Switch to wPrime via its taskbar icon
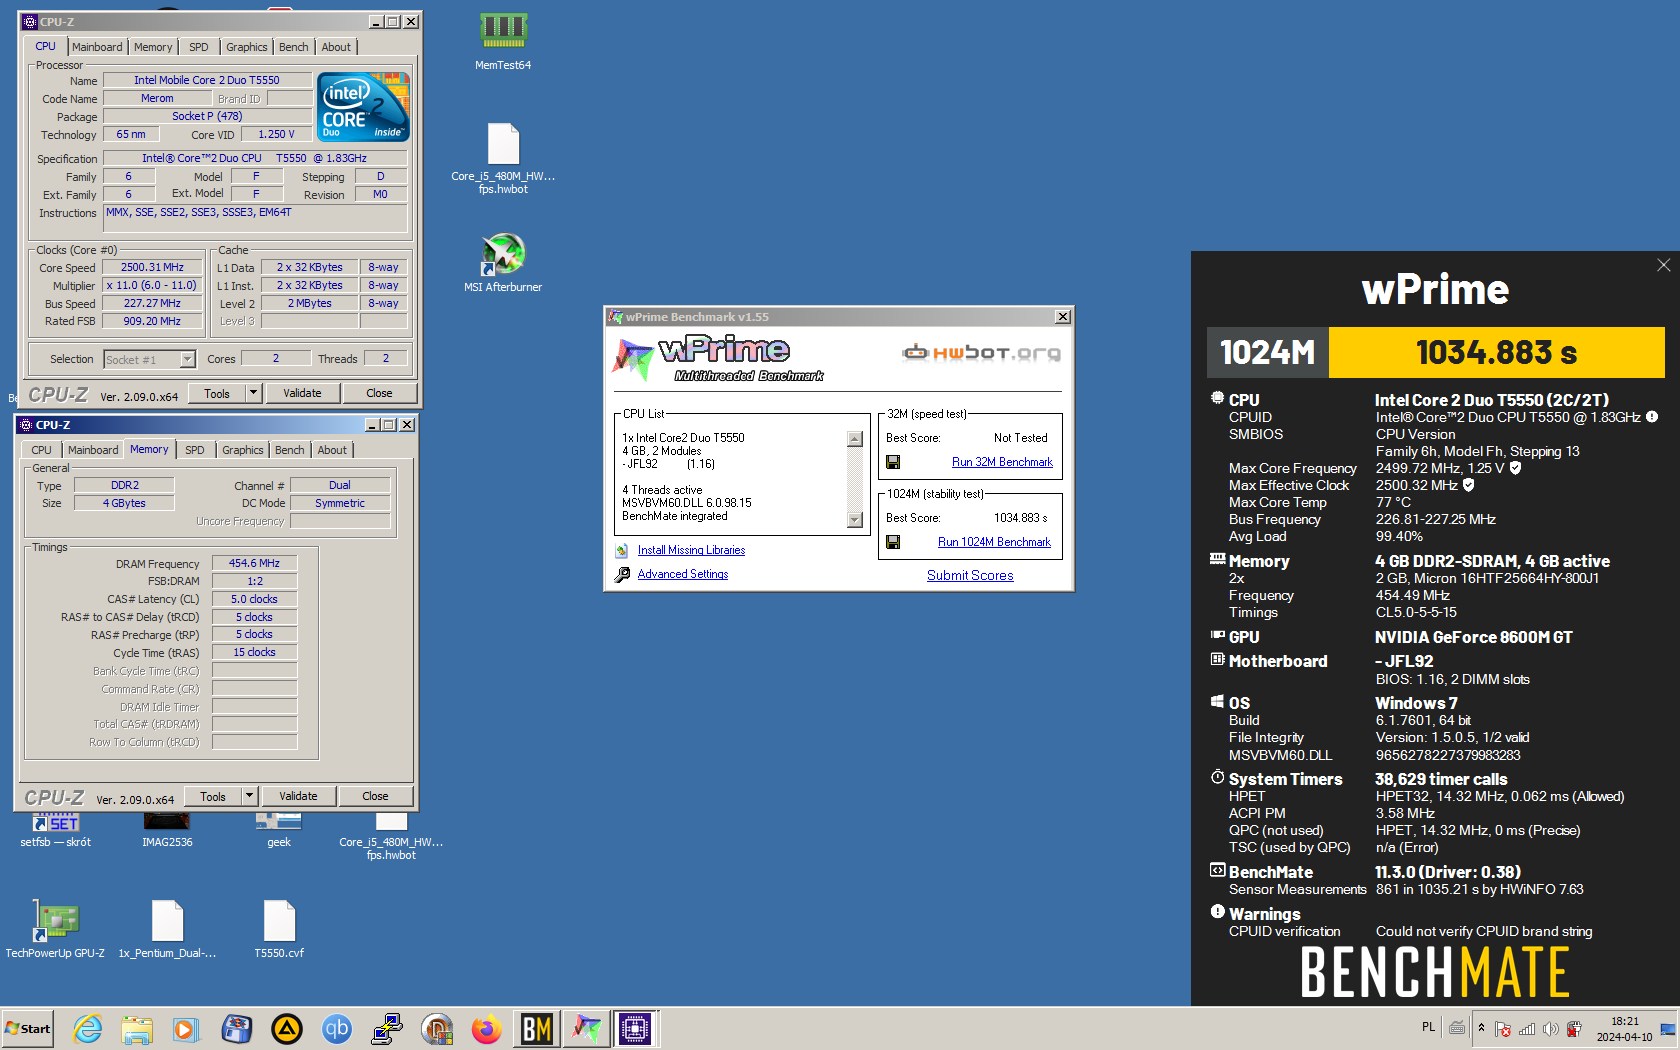This screenshot has width=1680, height=1050. tap(587, 1028)
